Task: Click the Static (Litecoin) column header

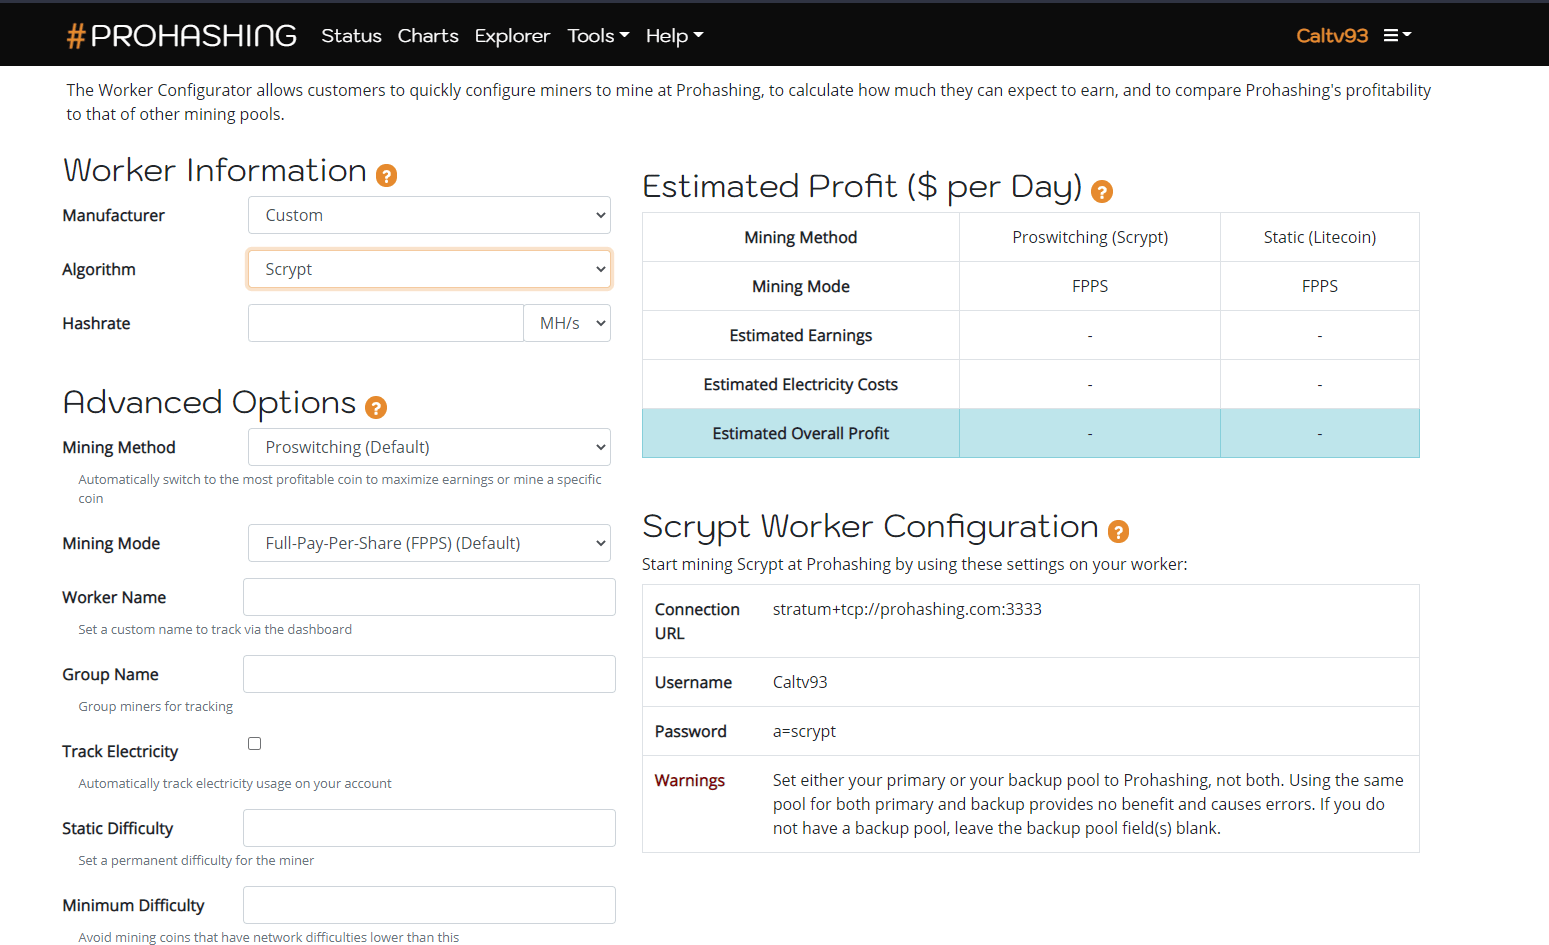Action: [1320, 237]
